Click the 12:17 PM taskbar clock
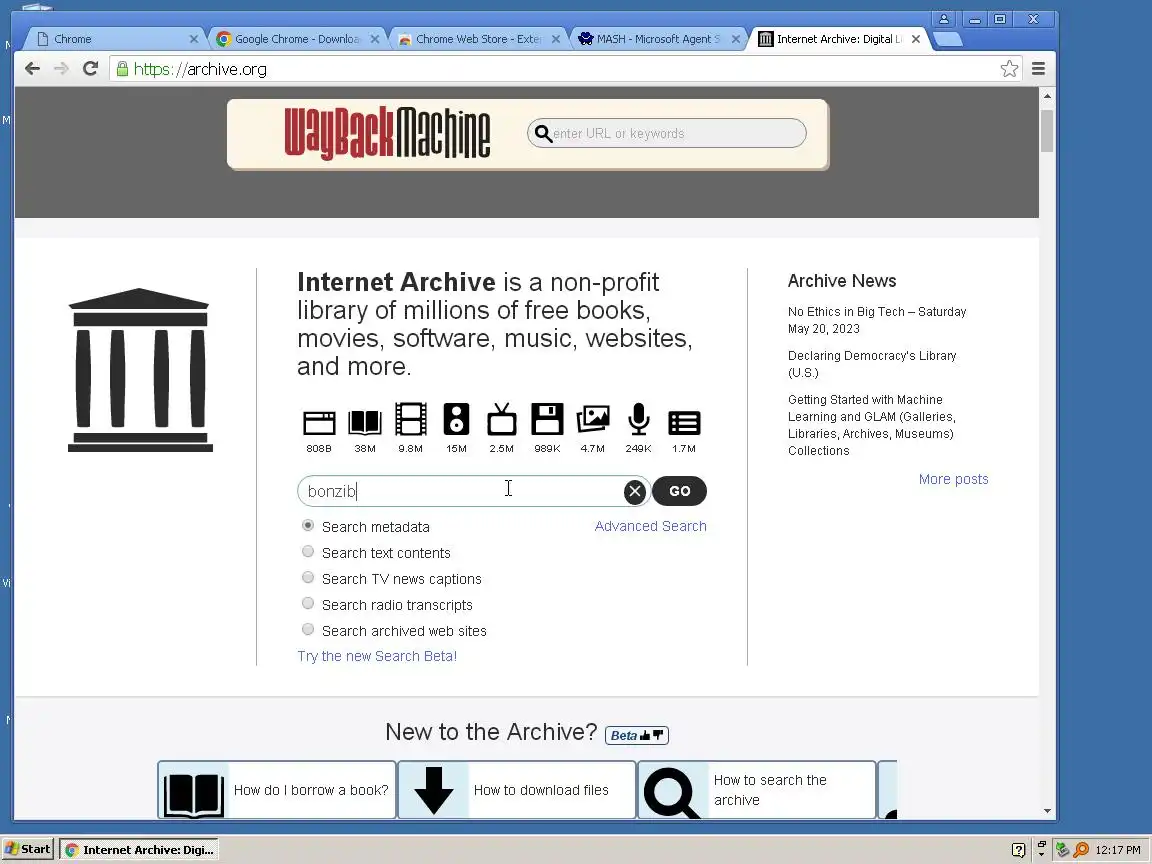 [x=1117, y=850]
